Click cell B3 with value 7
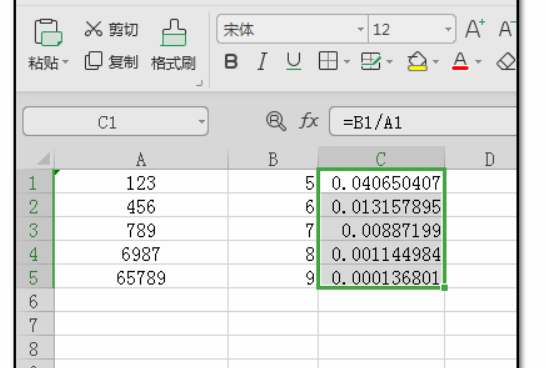 [x=273, y=229]
